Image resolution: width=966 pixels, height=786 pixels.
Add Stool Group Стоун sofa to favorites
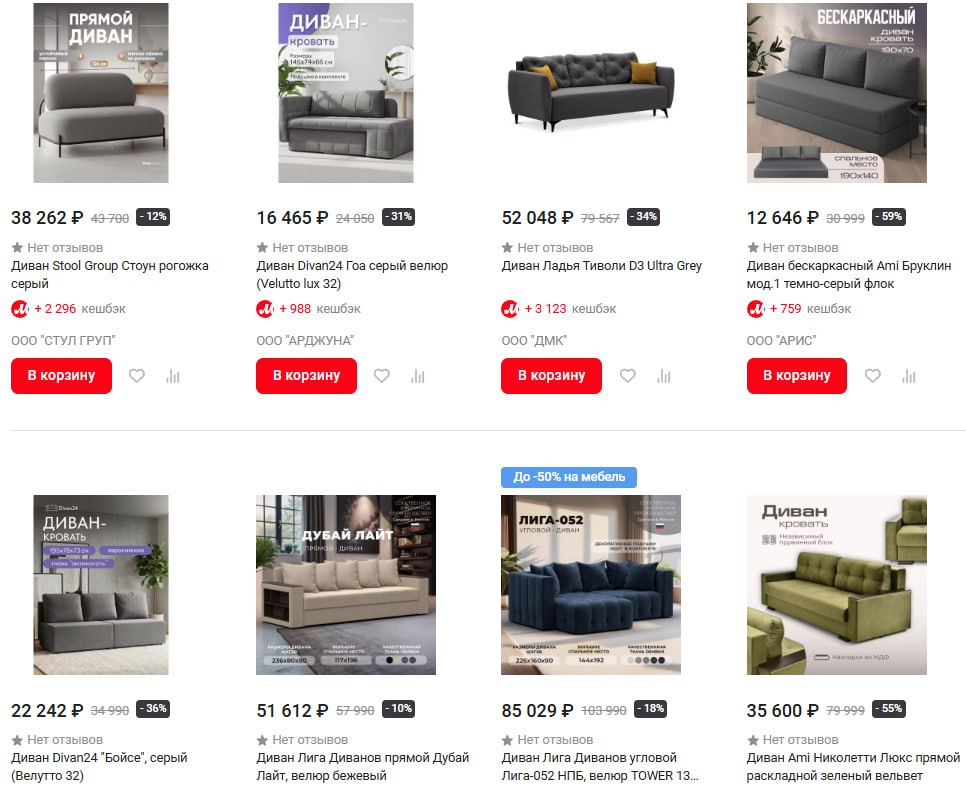(x=137, y=376)
